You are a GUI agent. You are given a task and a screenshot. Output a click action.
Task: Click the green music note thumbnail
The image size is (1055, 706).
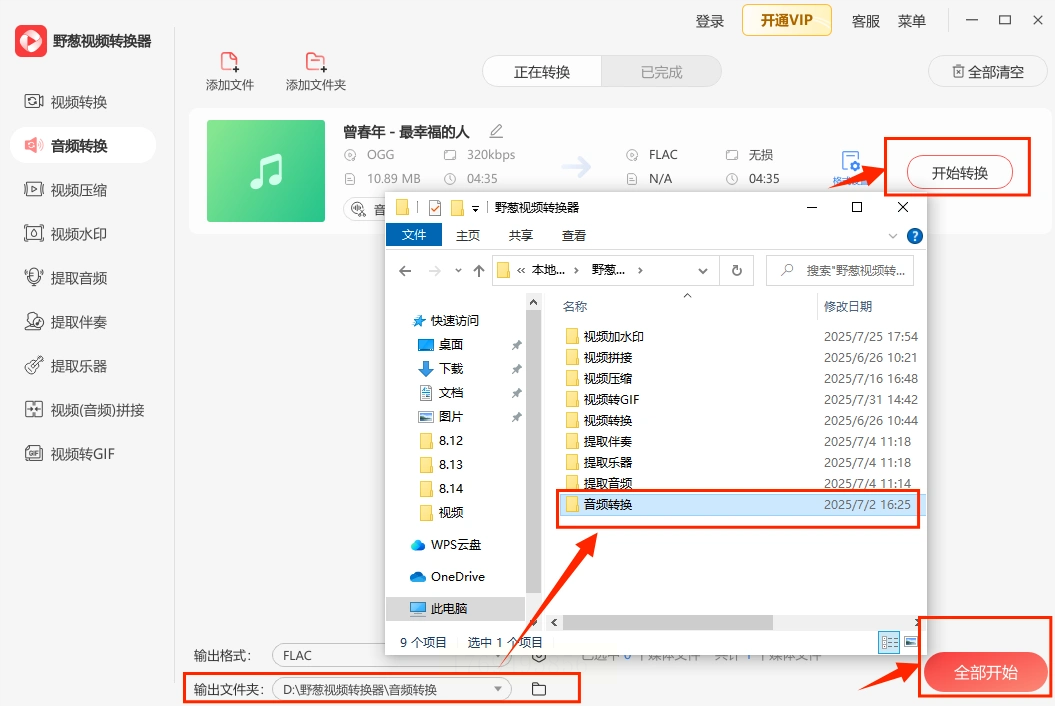coord(266,171)
